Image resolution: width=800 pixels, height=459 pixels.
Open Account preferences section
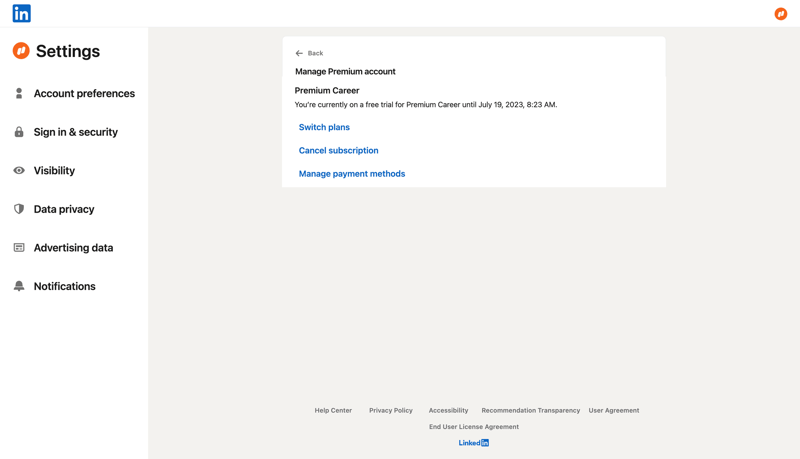pyautogui.click(x=84, y=93)
